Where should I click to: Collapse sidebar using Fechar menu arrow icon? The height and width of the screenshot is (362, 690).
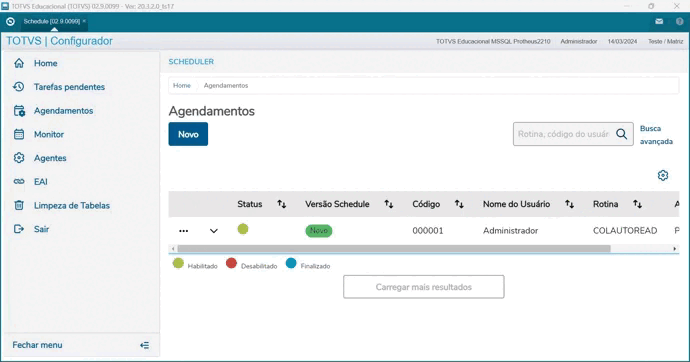tap(144, 345)
